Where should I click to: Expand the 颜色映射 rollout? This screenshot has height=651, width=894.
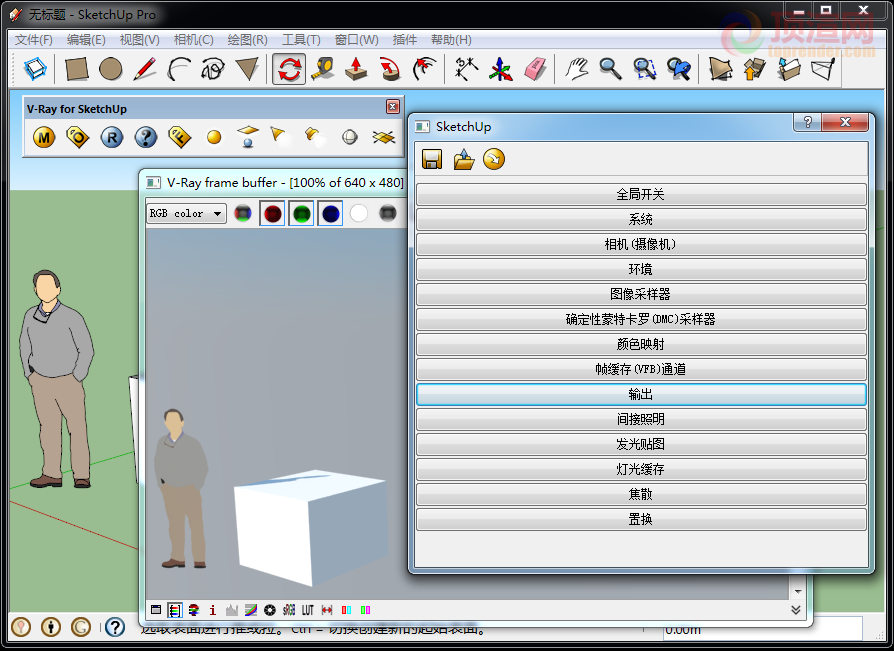click(x=641, y=345)
